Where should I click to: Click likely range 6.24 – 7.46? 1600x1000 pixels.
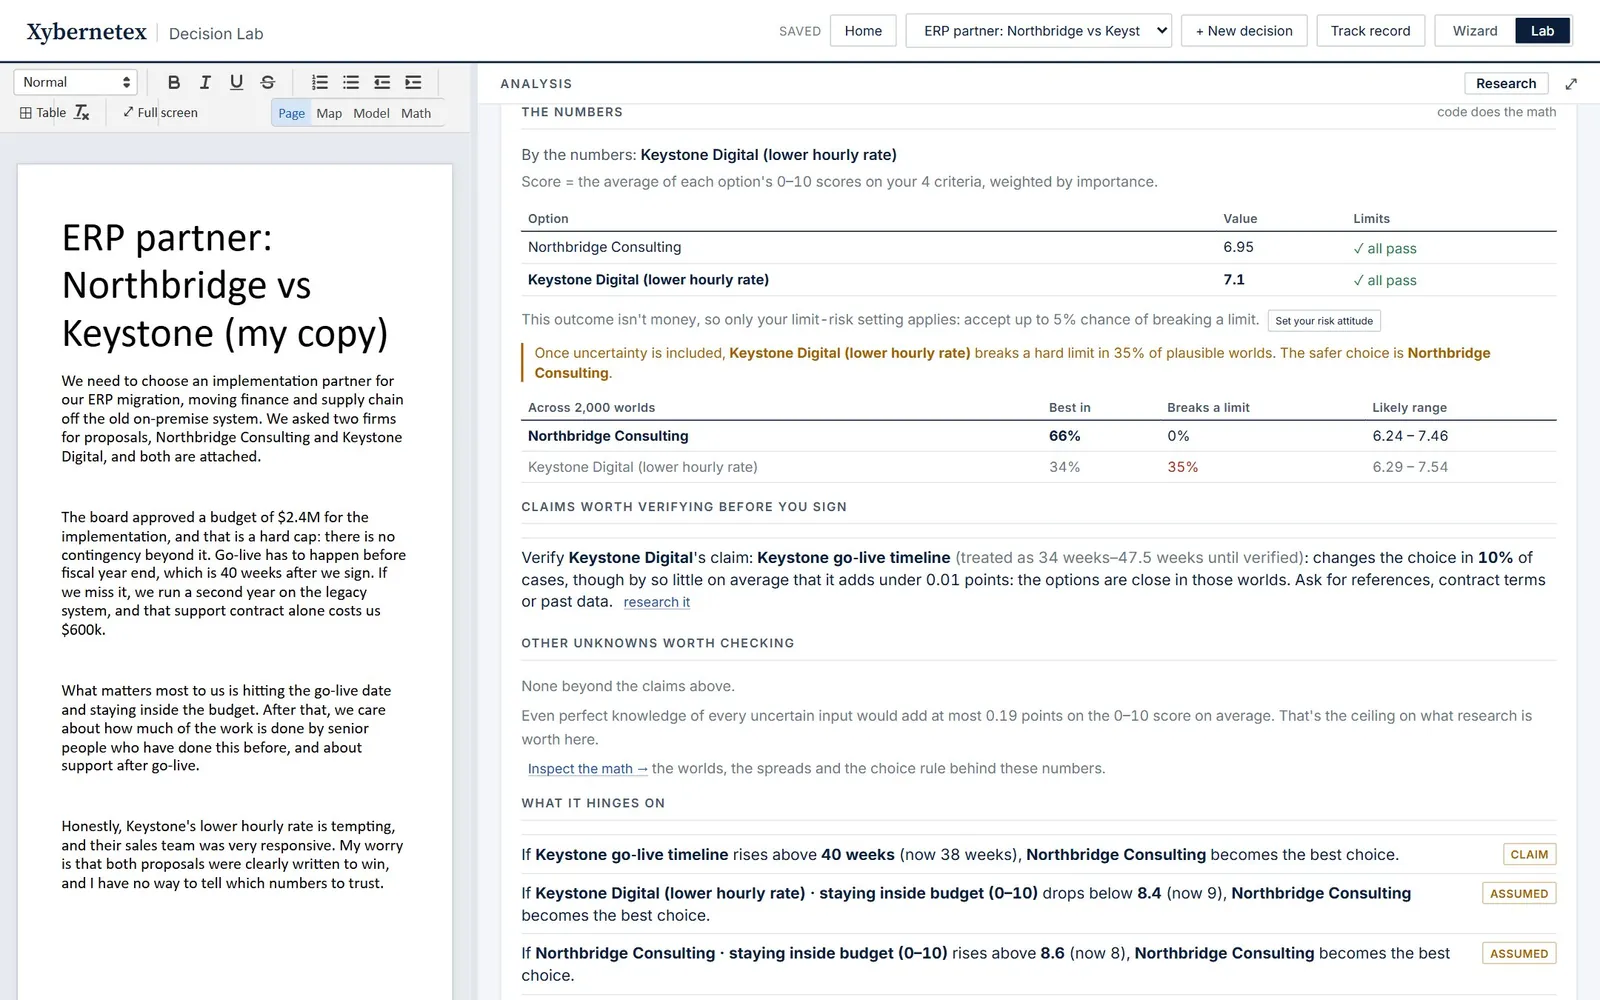point(1410,436)
